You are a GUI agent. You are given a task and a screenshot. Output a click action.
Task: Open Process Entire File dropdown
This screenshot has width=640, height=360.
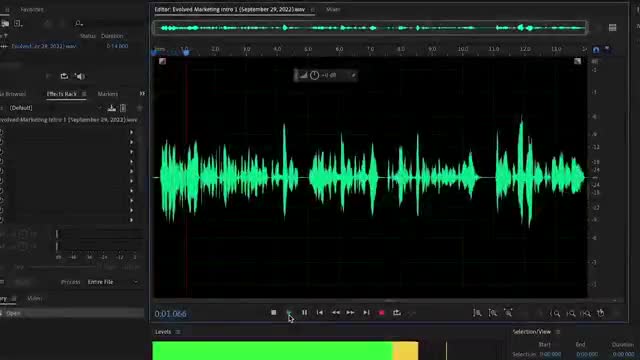[112, 282]
